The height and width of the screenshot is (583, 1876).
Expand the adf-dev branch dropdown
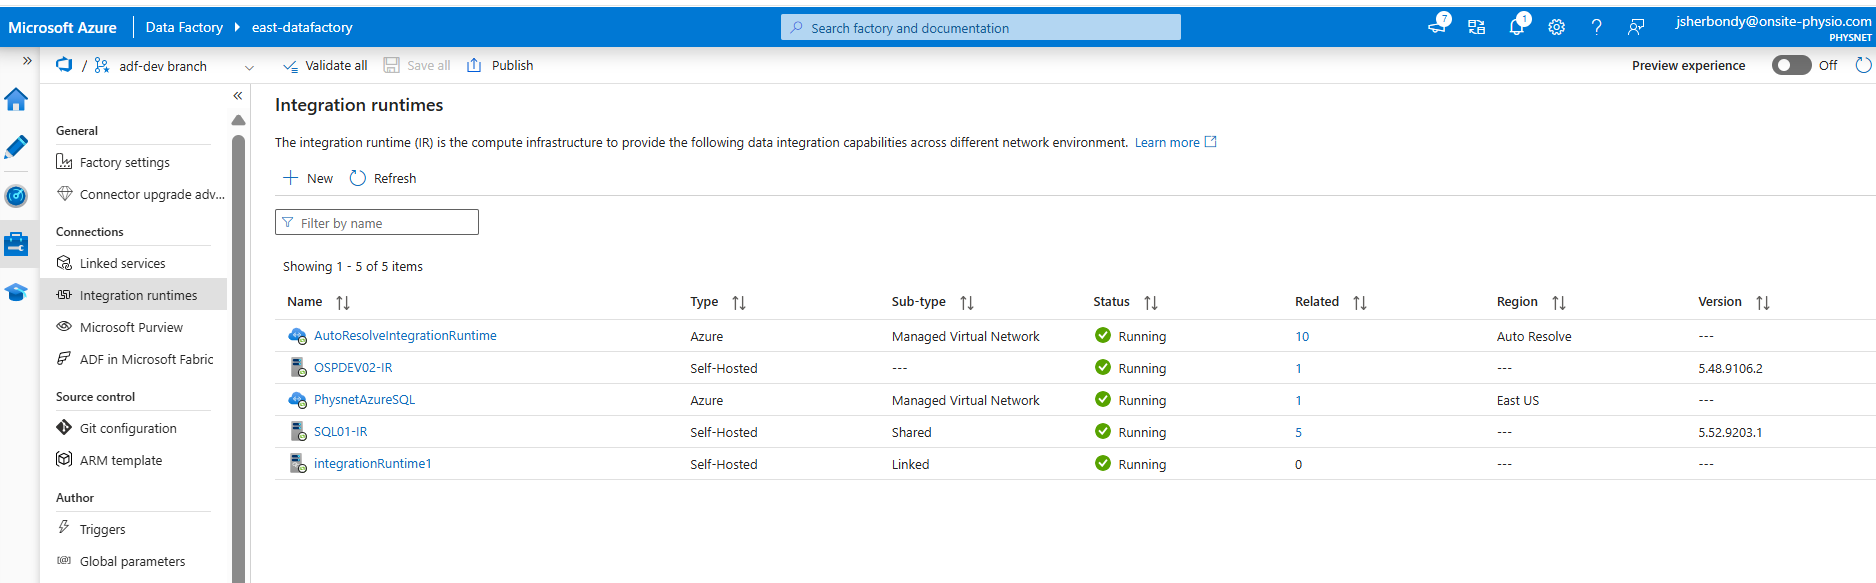[249, 67]
